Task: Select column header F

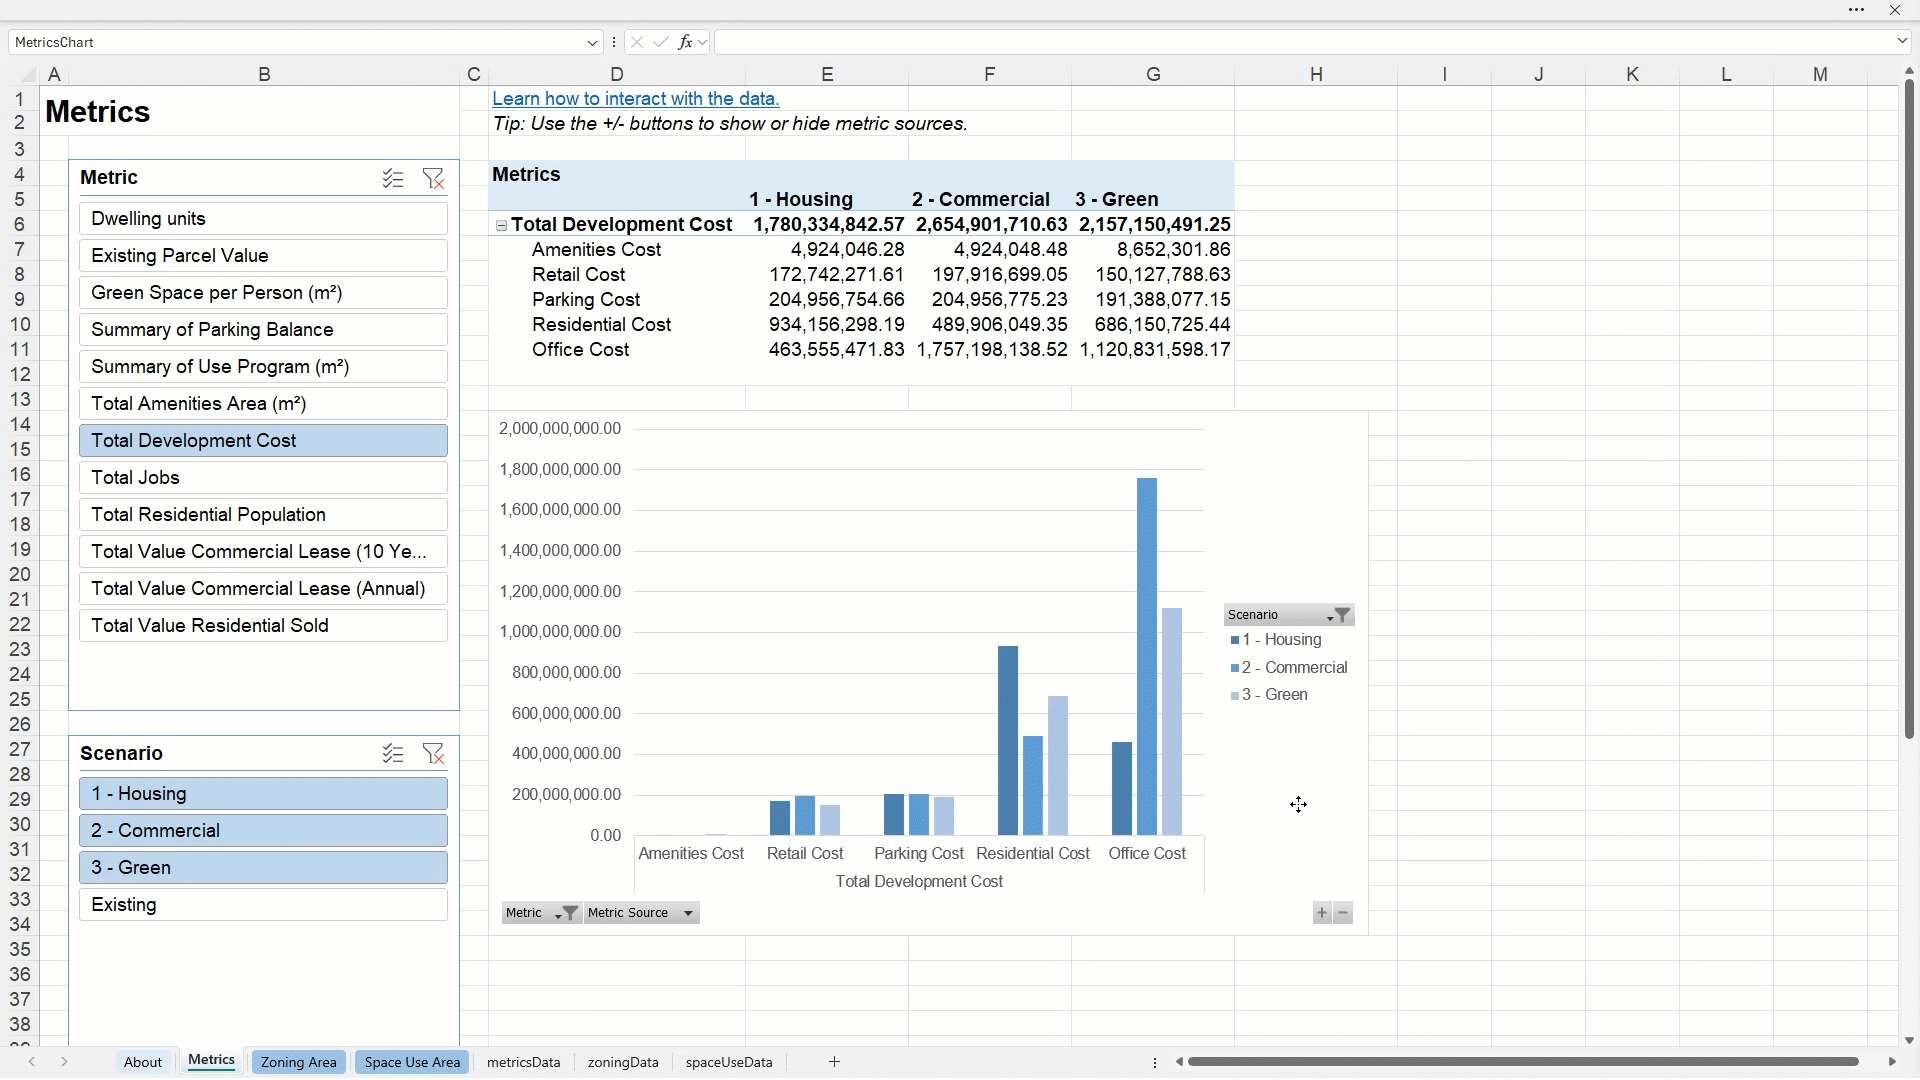Action: click(990, 74)
